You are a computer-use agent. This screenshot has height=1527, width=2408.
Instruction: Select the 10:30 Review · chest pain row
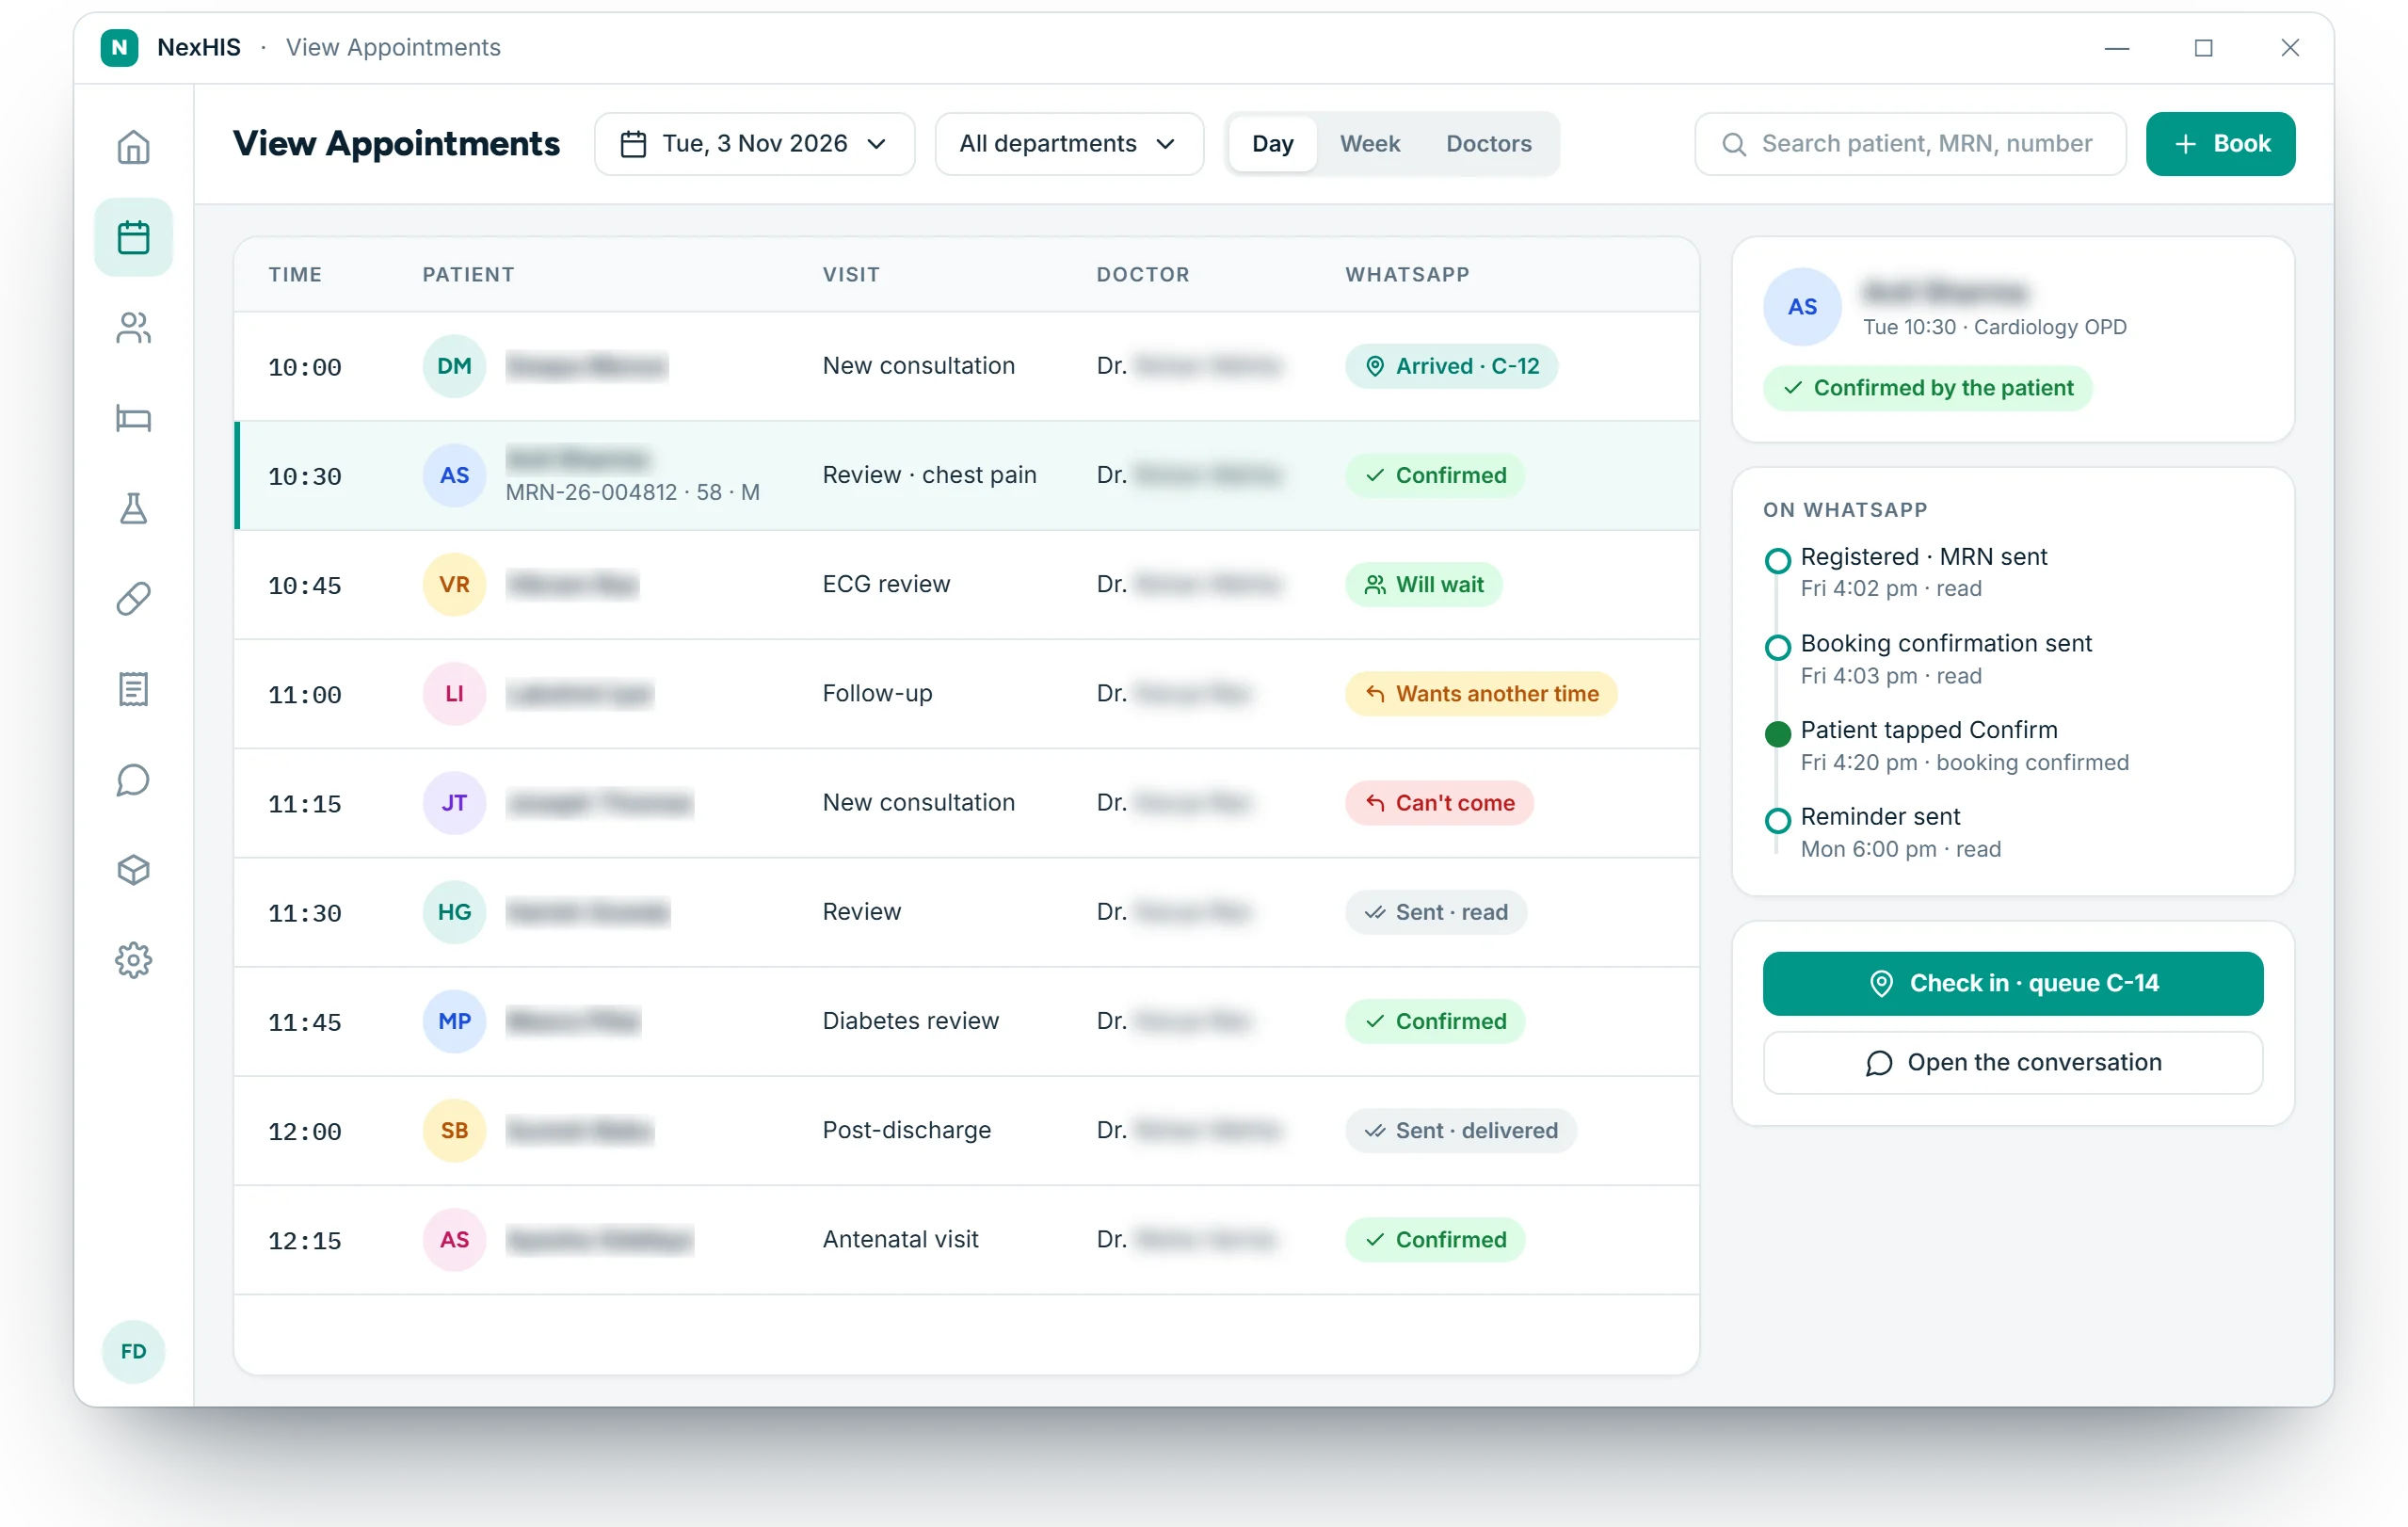967,475
